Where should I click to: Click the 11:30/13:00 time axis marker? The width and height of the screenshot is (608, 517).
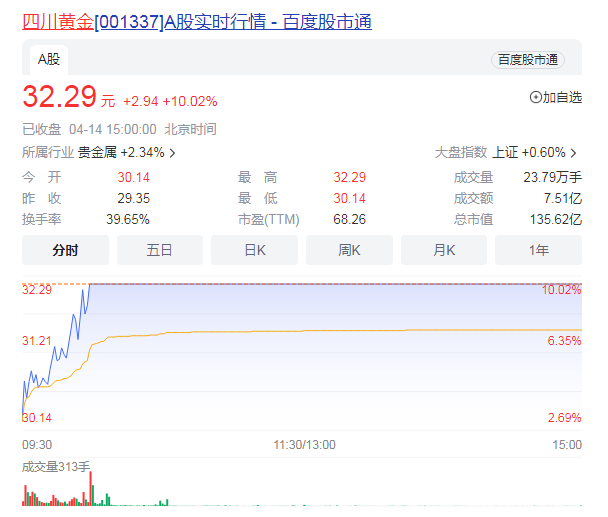tap(305, 444)
